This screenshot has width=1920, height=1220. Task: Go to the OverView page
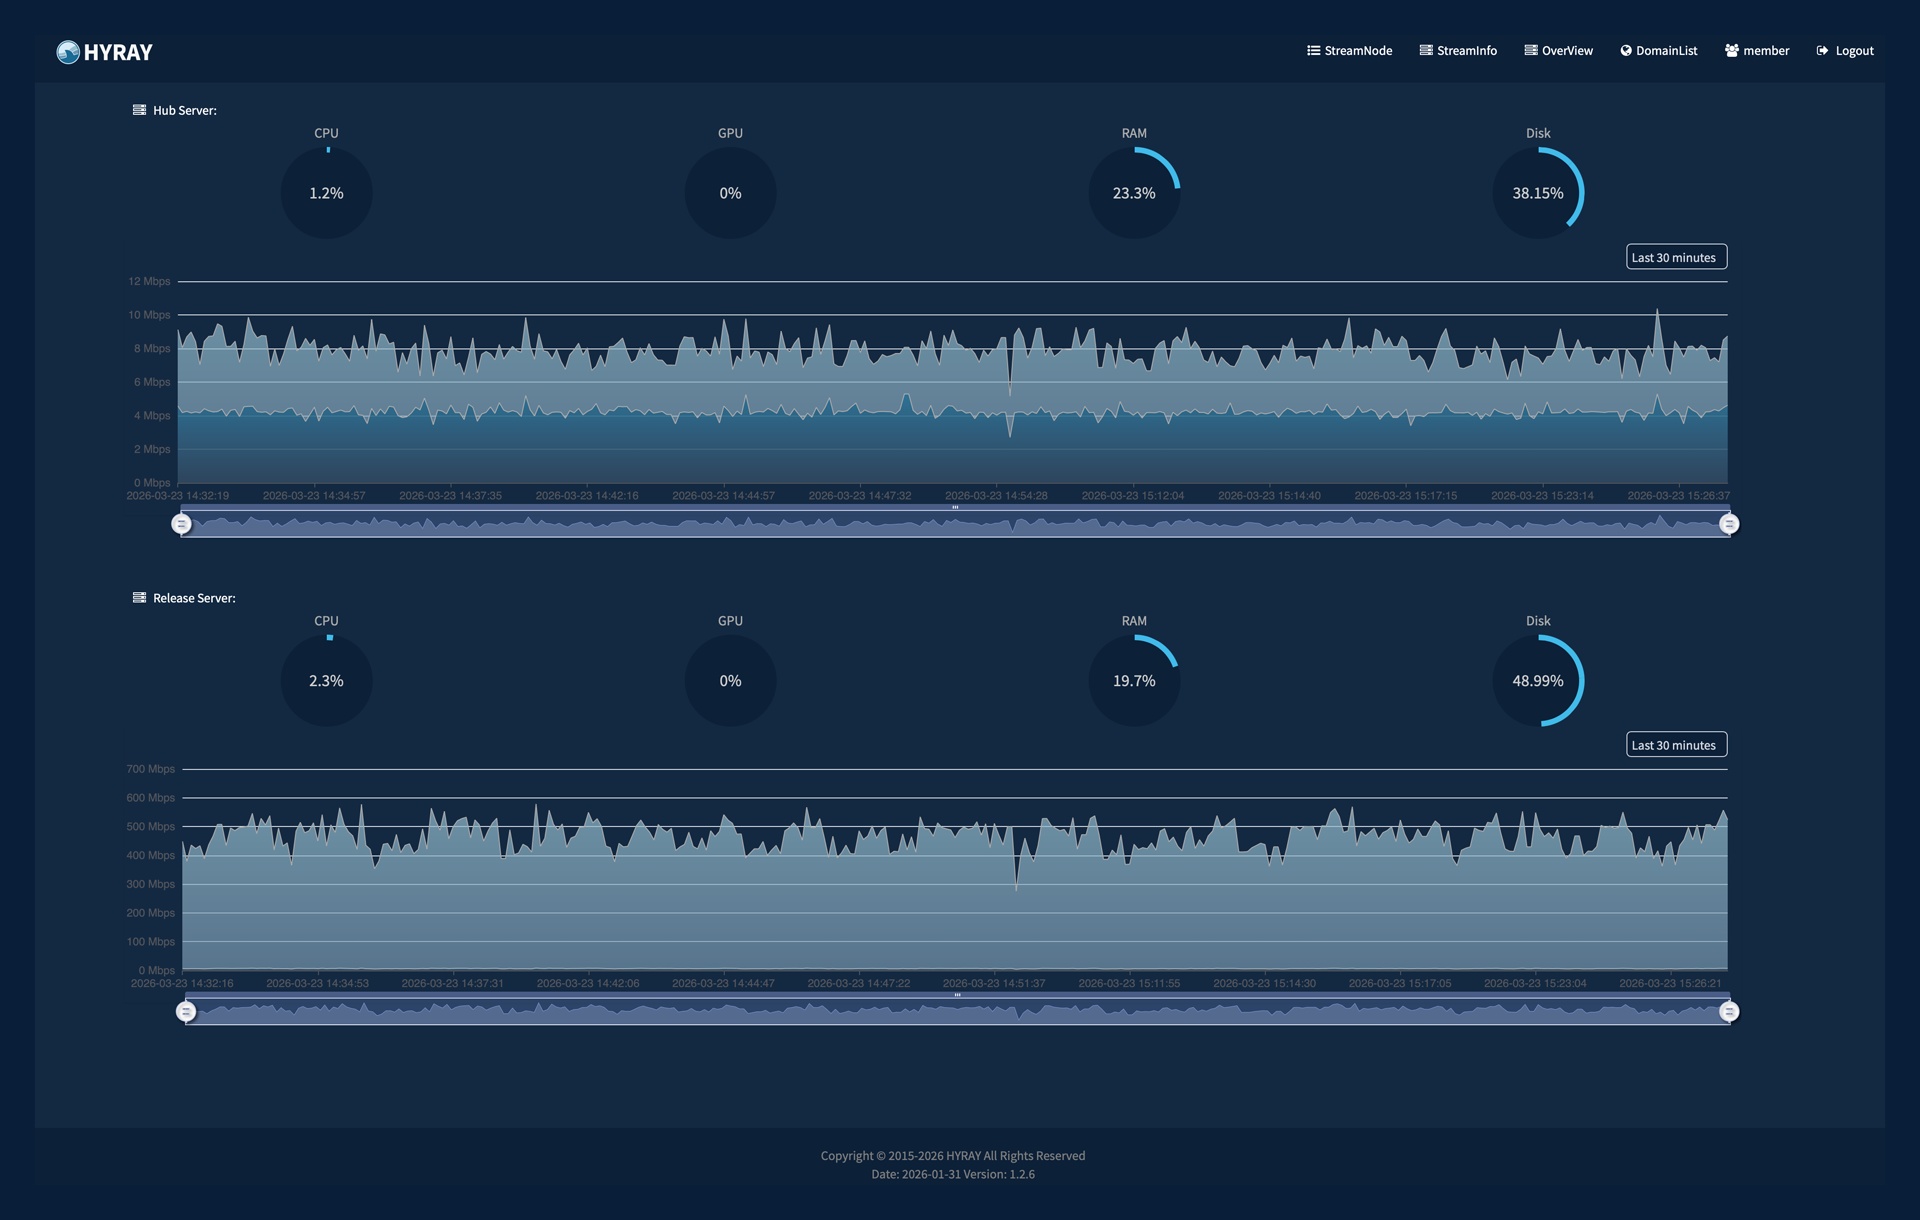(1566, 50)
